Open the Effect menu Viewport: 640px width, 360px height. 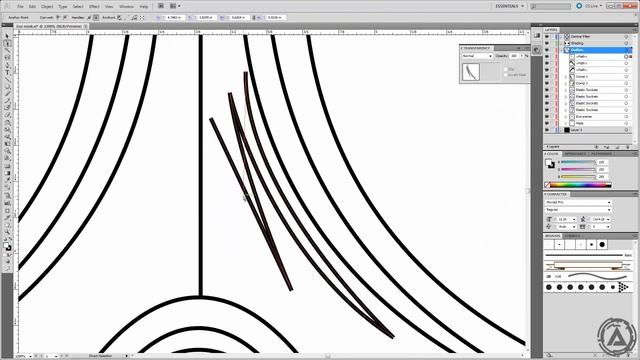(x=94, y=7)
